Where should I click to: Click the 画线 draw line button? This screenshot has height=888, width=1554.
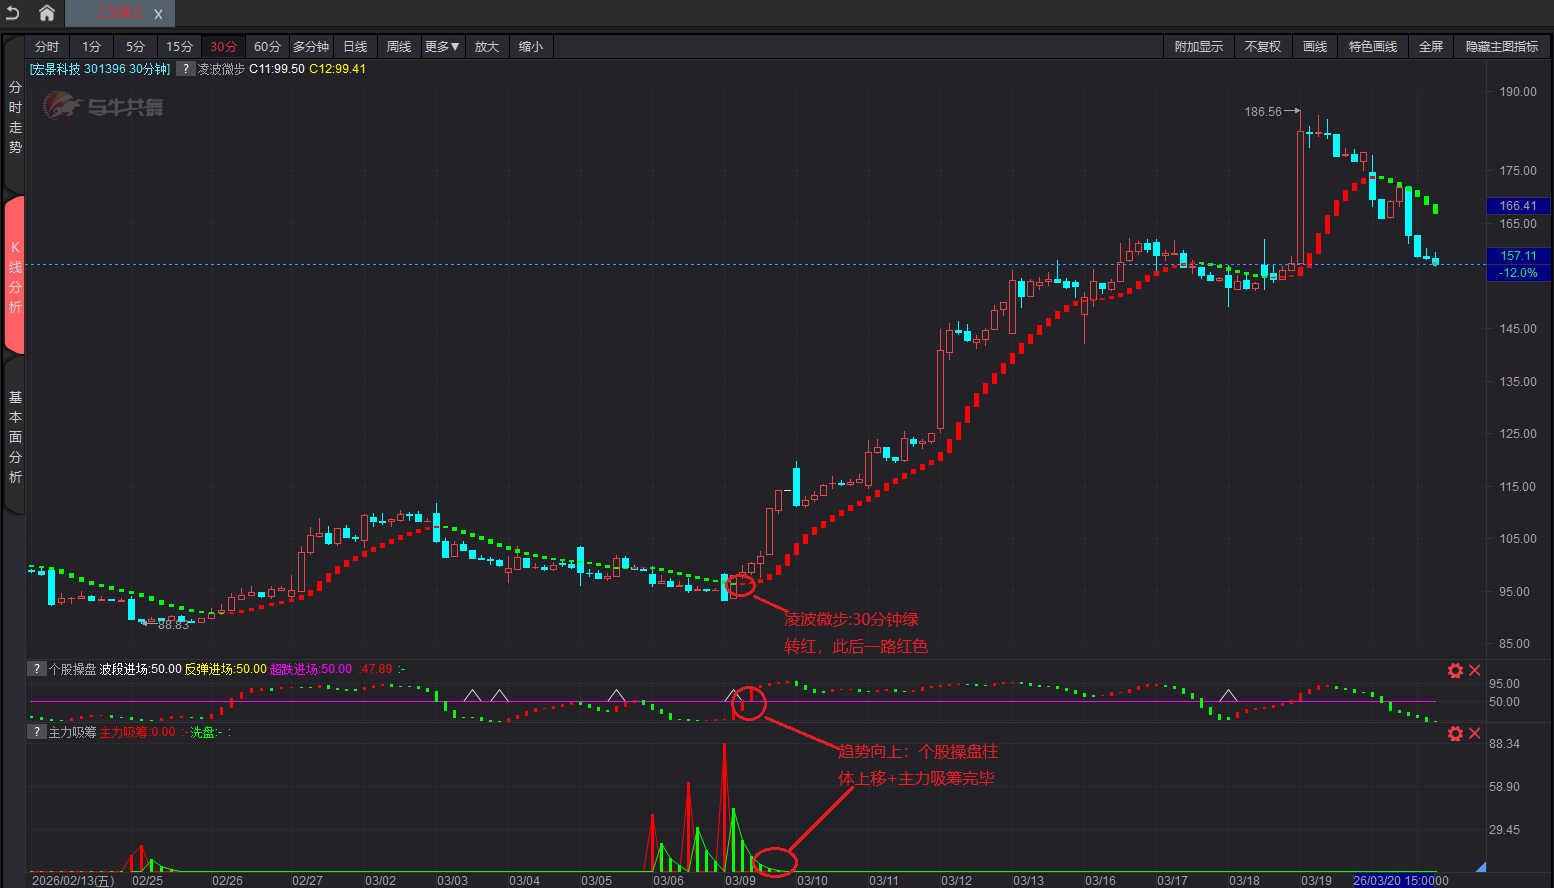1315,47
